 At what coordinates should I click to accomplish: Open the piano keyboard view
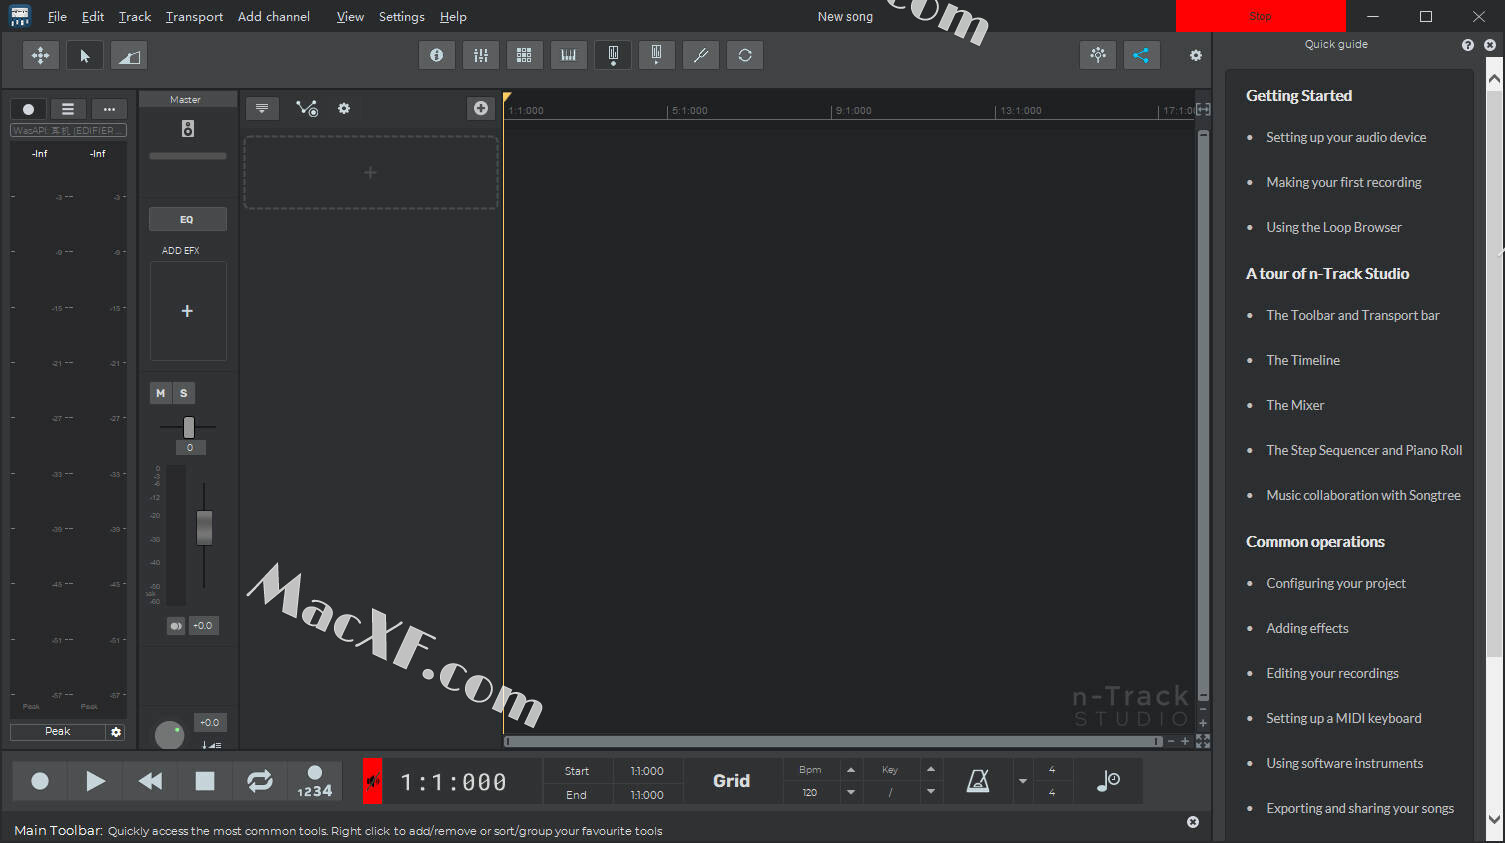tap(568, 56)
